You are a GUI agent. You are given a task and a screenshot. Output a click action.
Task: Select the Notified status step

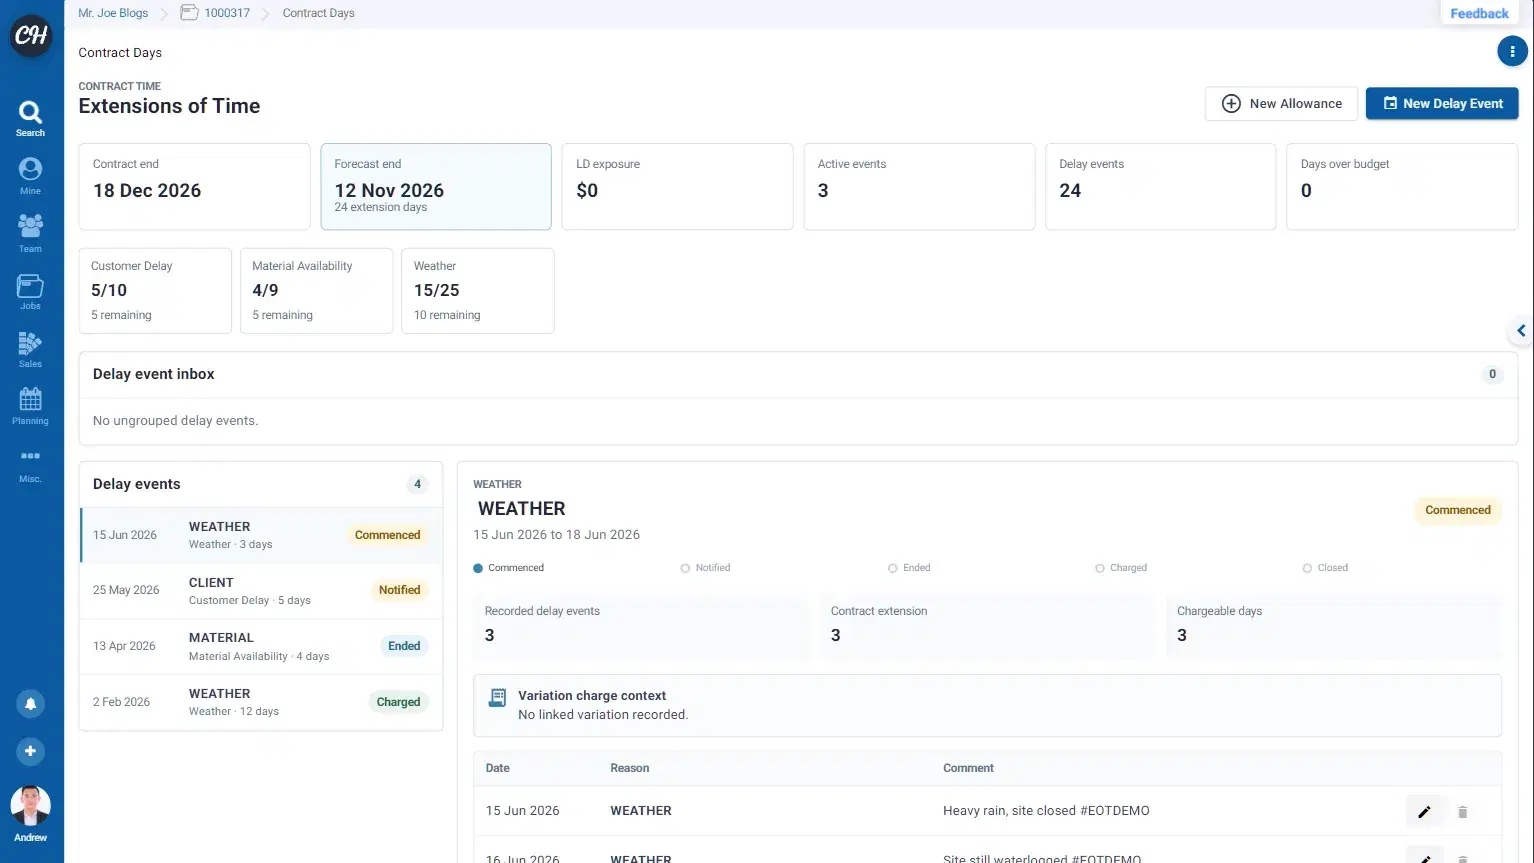(x=705, y=568)
